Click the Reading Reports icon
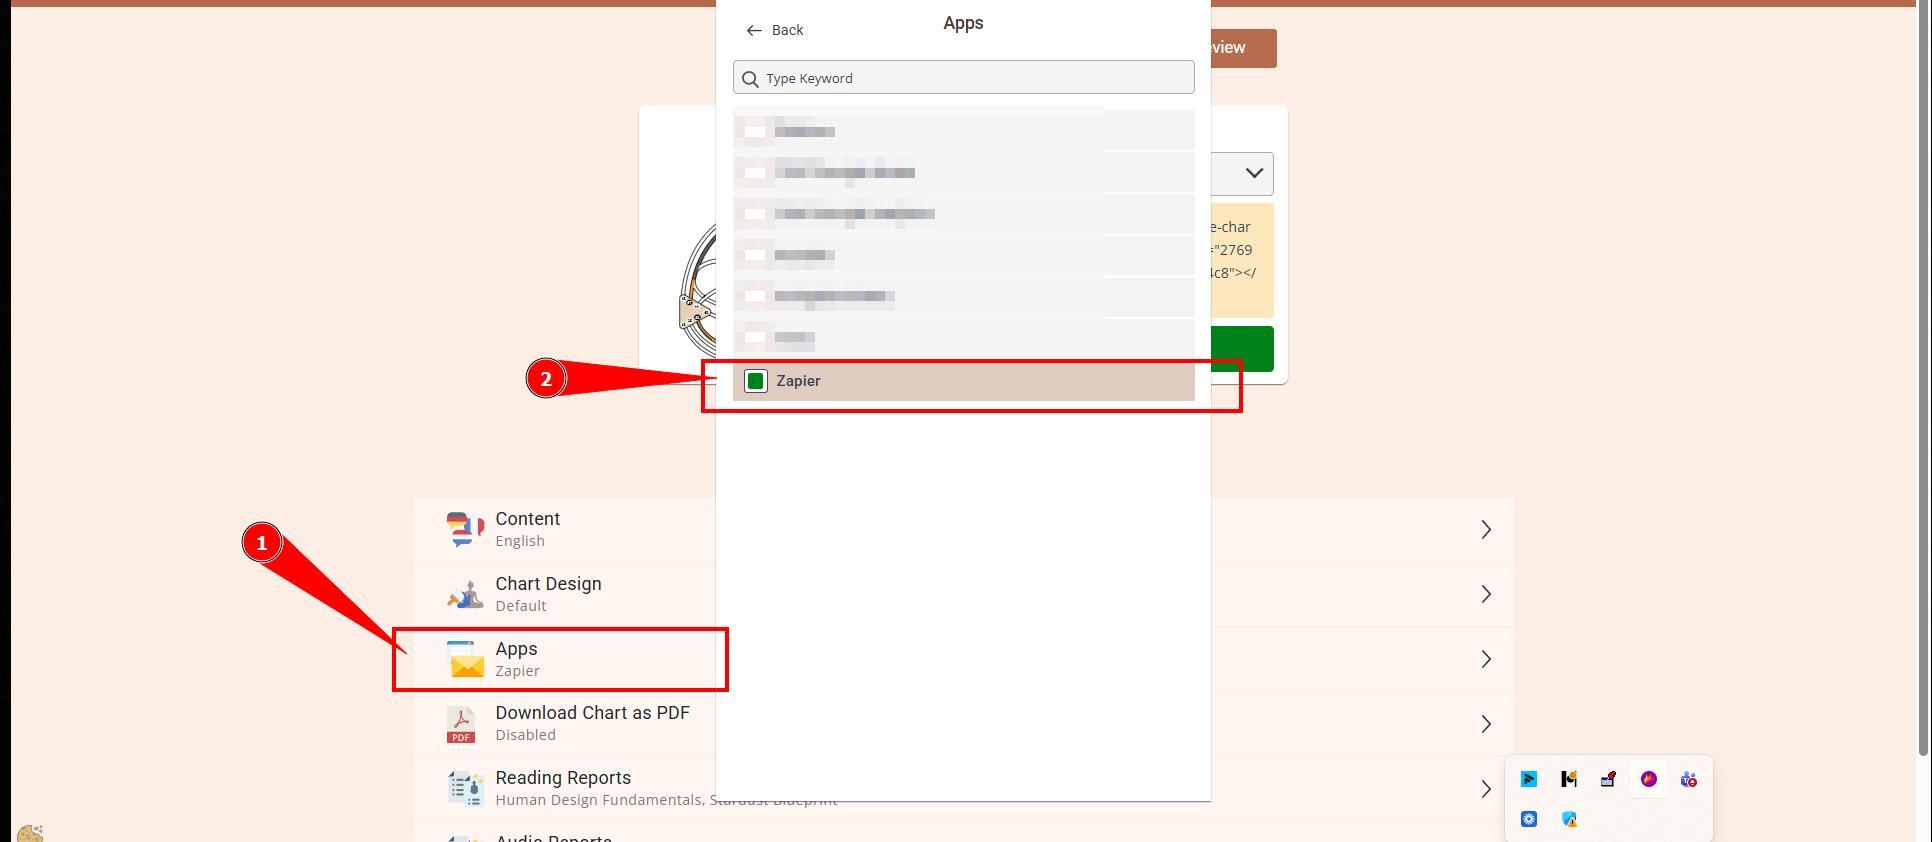Viewport: 1932px width, 842px height. (465, 788)
